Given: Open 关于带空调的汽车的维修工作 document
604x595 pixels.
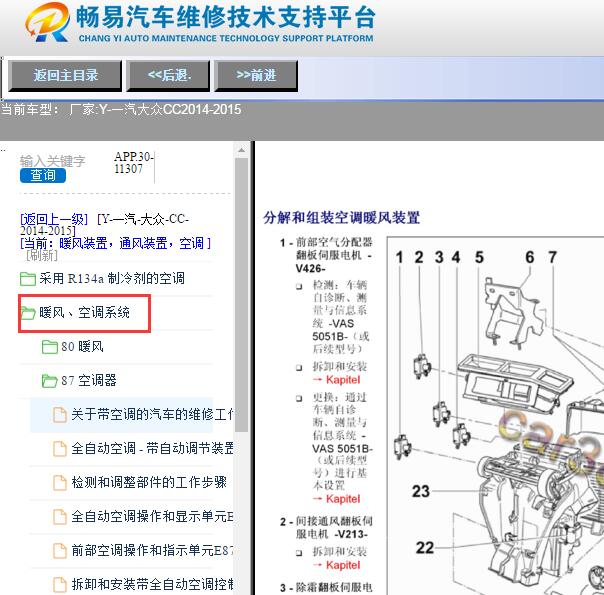Looking at the screenshot, I should (x=152, y=414).
